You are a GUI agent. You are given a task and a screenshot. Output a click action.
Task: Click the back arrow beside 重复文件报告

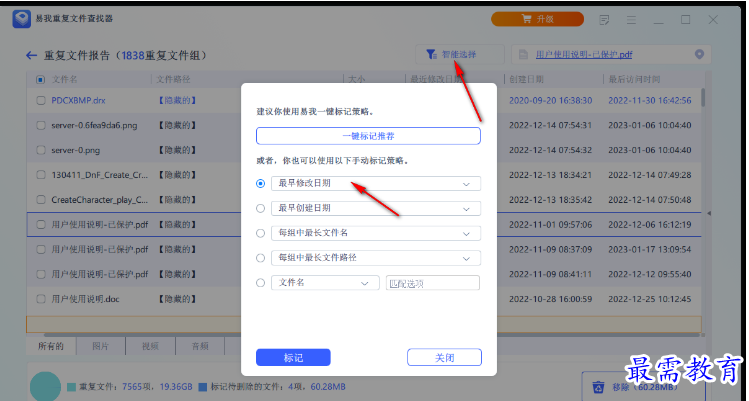pyautogui.click(x=32, y=55)
